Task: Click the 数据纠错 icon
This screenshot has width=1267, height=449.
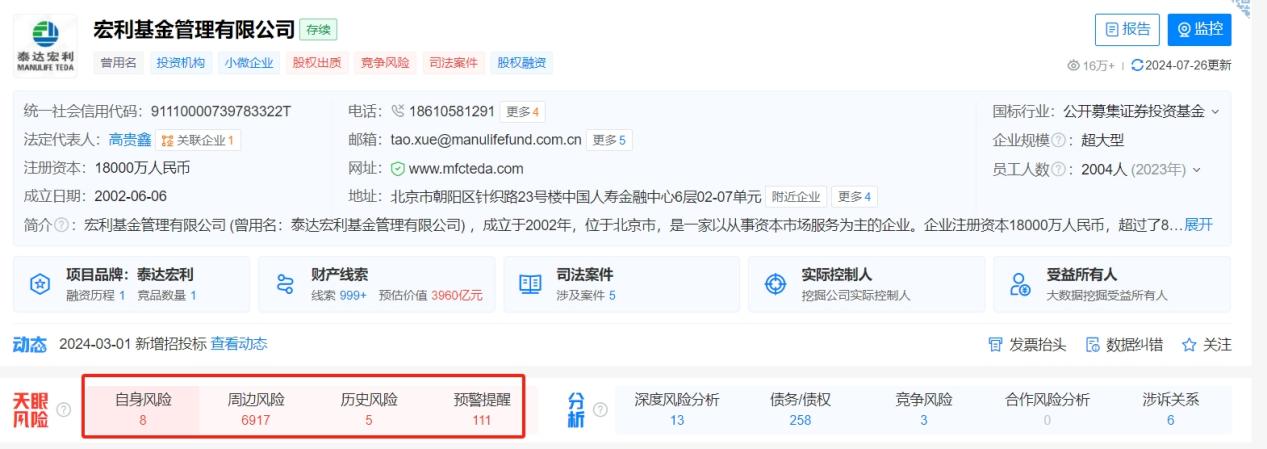Action: 1093,345
